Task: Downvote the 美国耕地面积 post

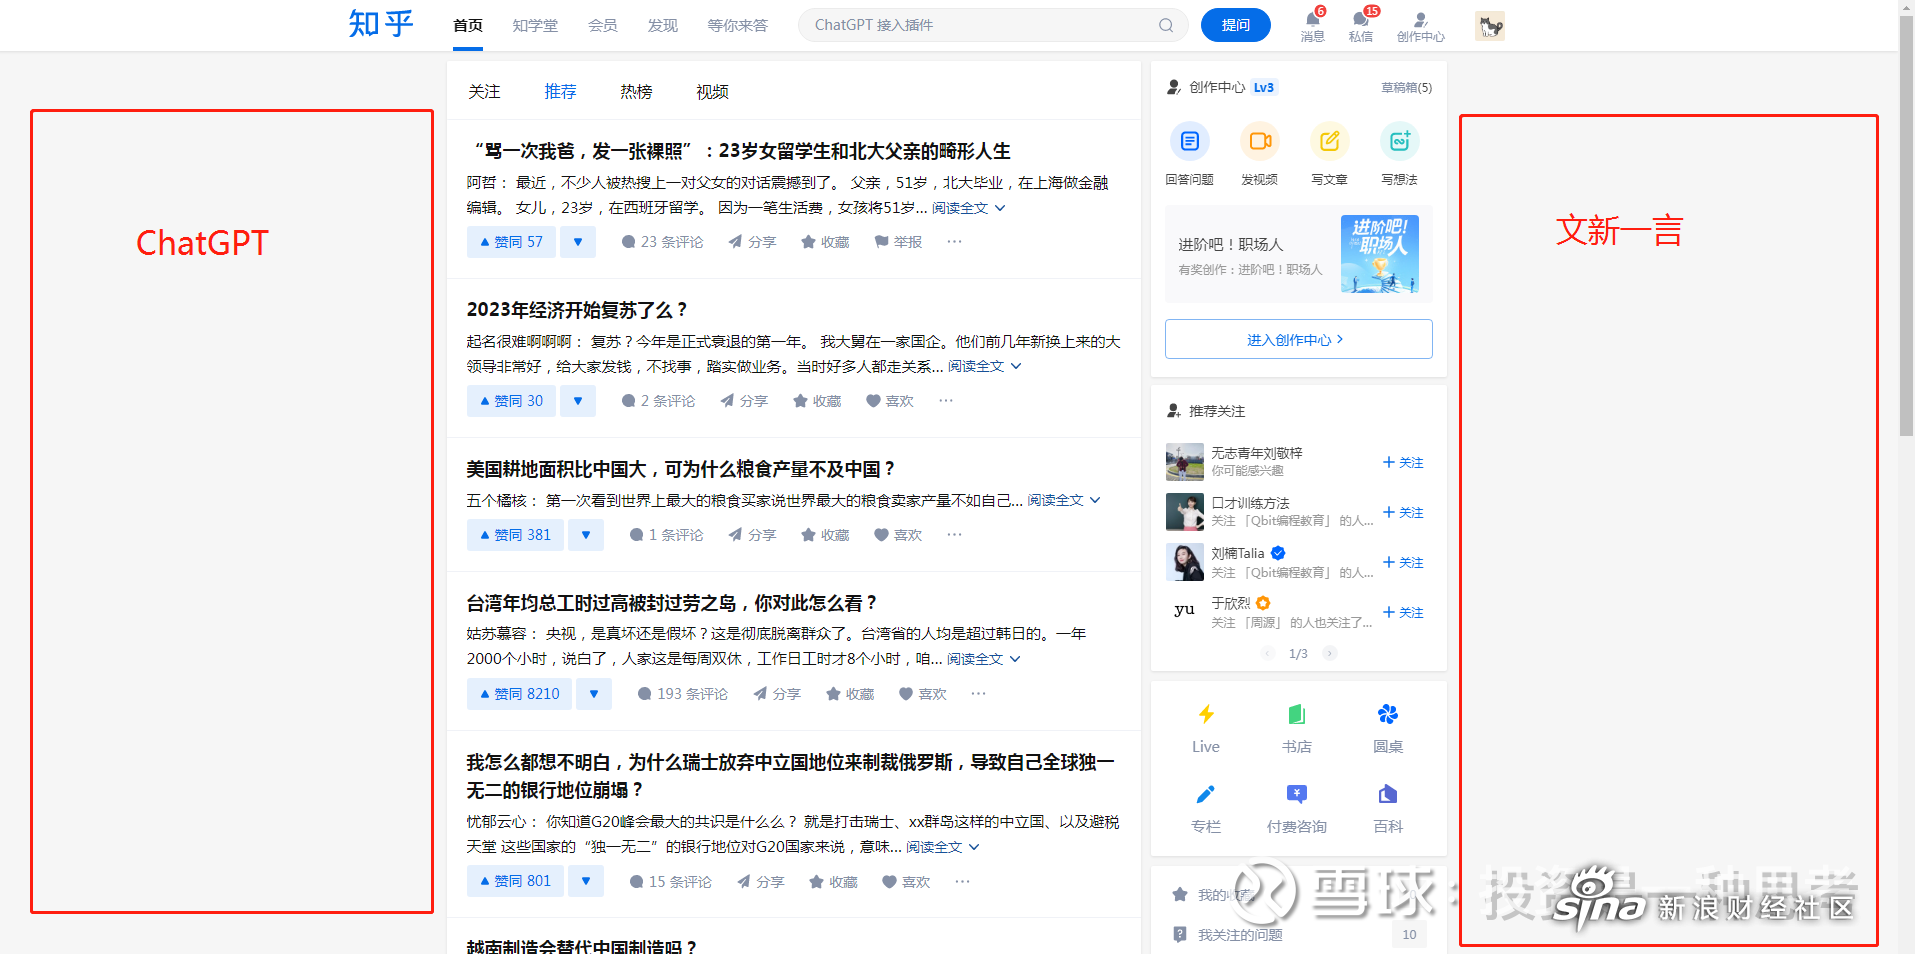Action: (586, 535)
